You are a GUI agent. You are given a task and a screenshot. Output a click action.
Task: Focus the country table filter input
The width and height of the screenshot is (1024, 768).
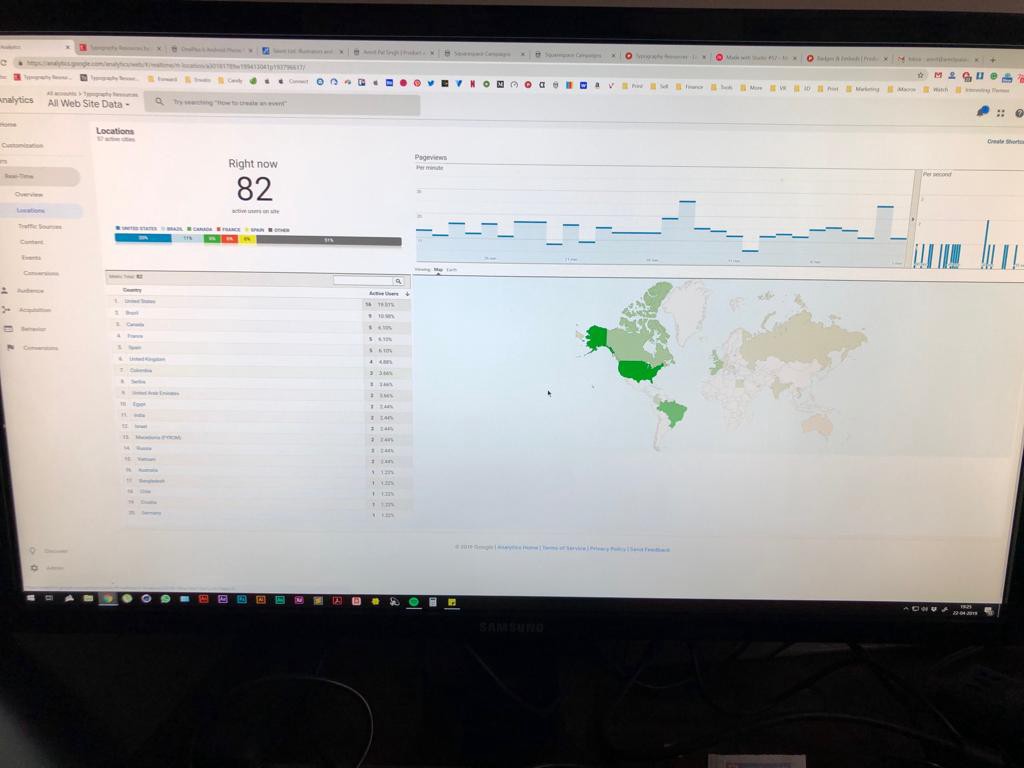362,280
